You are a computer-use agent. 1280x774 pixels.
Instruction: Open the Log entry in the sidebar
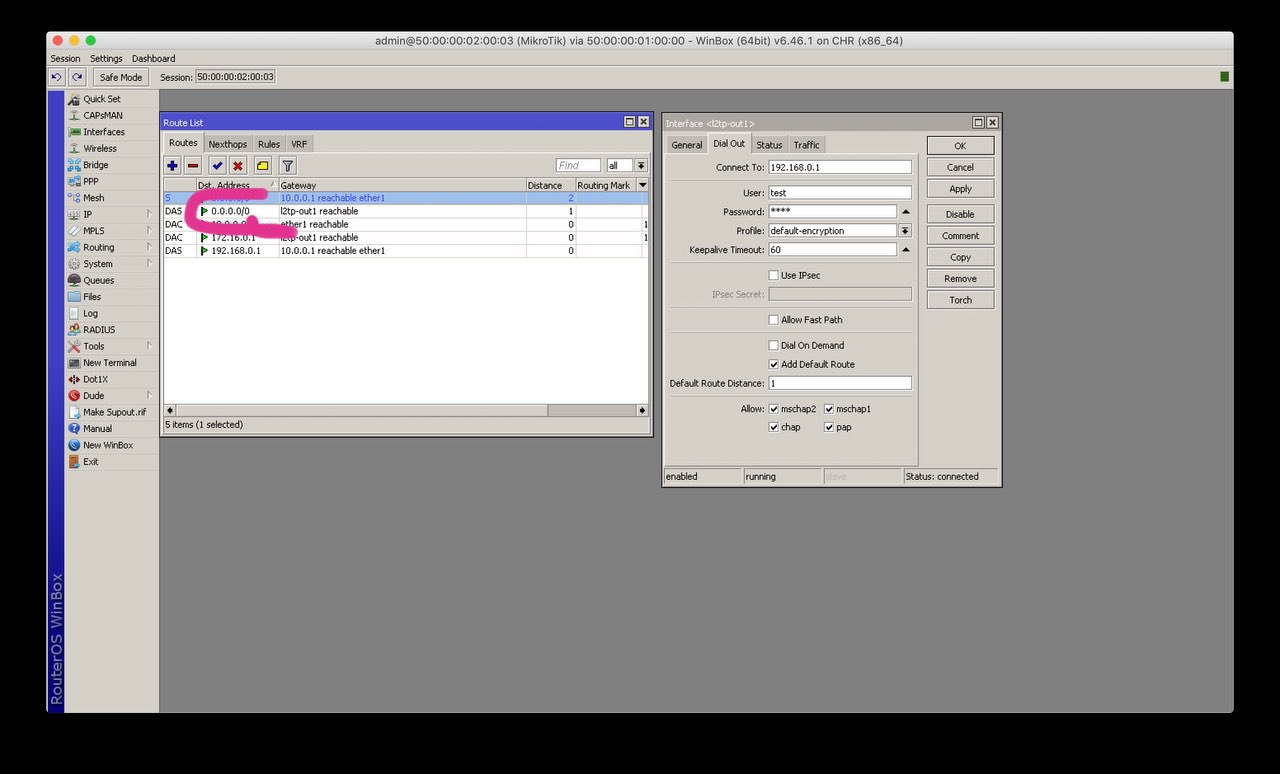tap(90, 313)
